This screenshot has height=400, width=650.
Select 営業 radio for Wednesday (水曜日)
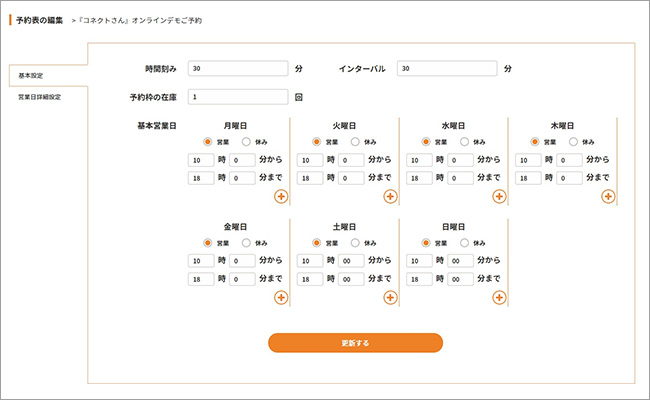(x=426, y=142)
